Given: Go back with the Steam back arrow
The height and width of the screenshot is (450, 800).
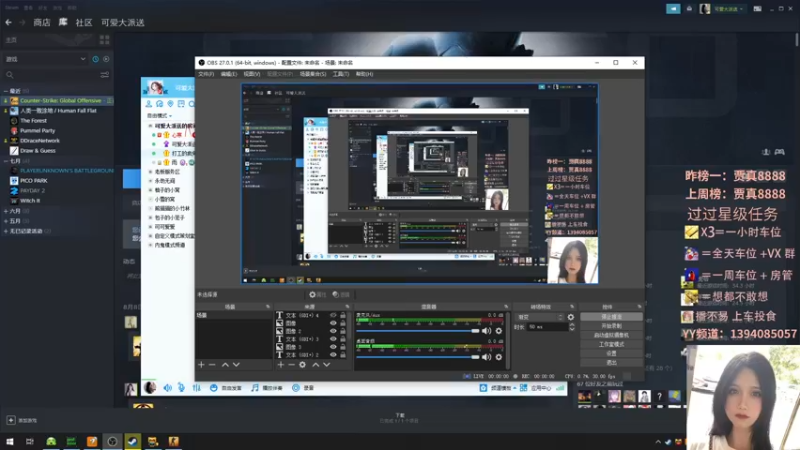Looking at the screenshot, I should (9, 22).
